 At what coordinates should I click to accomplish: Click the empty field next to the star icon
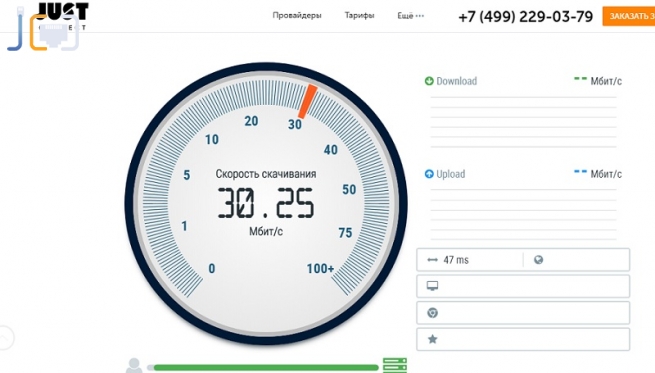click(x=533, y=339)
